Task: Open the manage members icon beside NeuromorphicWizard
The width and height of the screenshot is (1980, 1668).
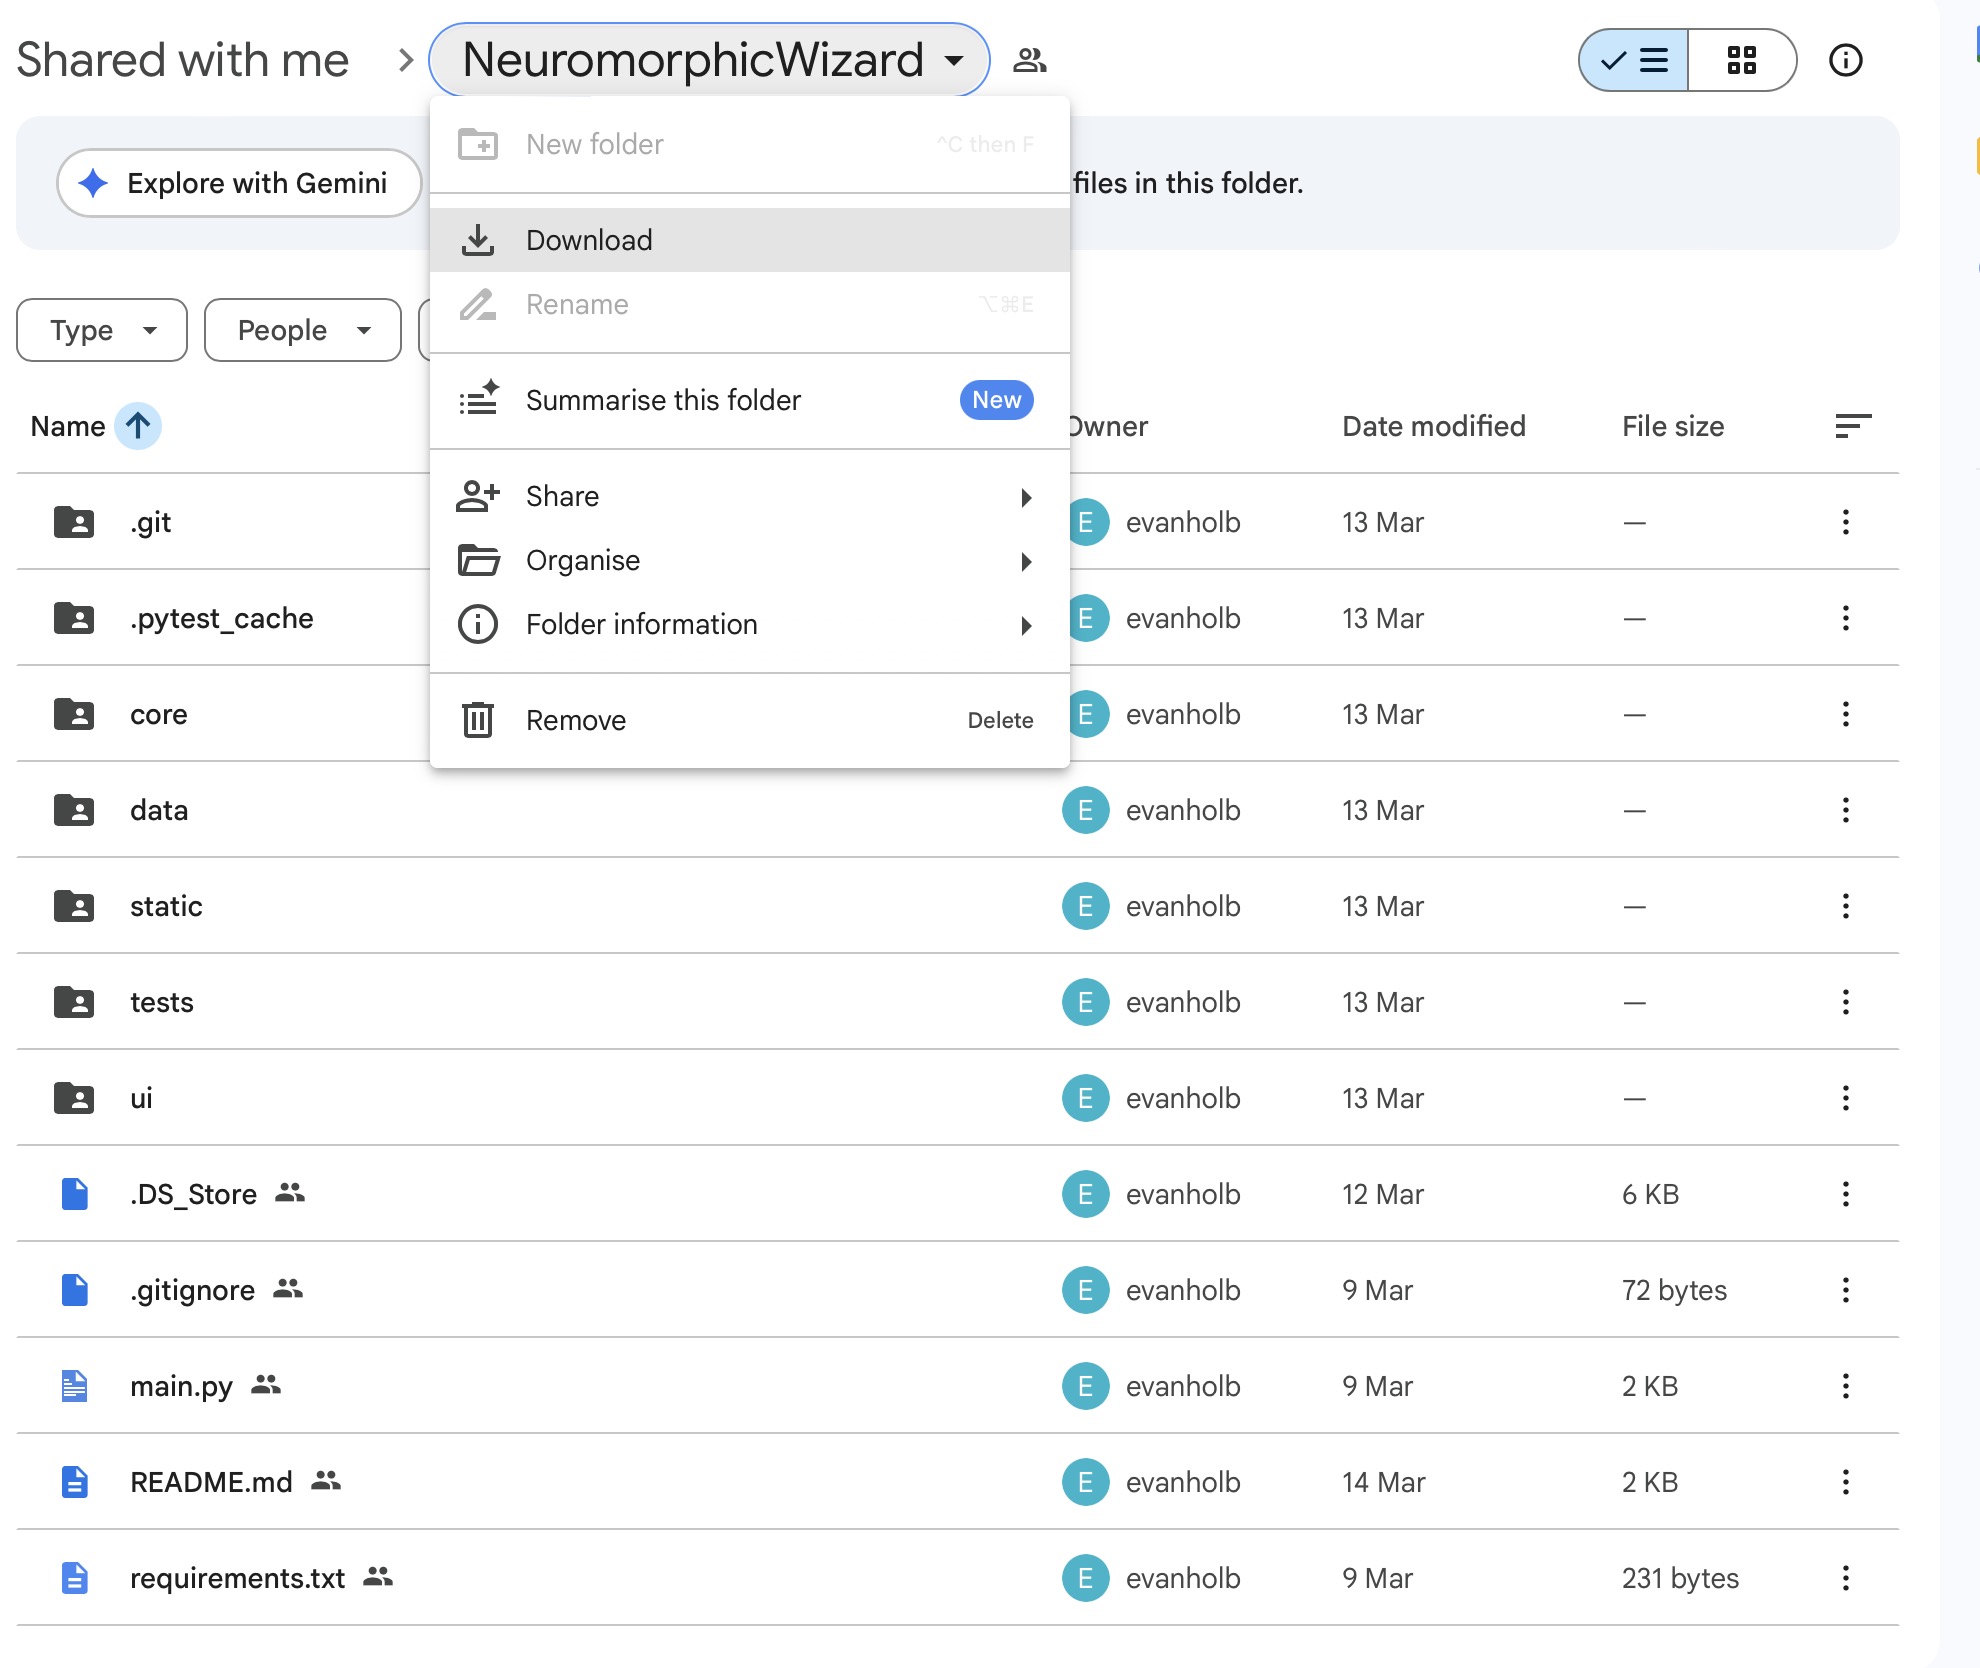Action: [x=1030, y=60]
